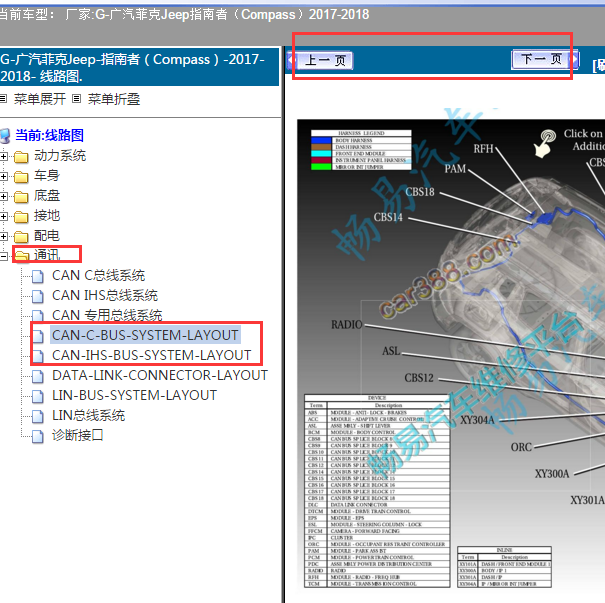The height and width of the screenshot is (603, 605).
Task: Click the cyan front end module swatch
Action: tap(321, 154)
